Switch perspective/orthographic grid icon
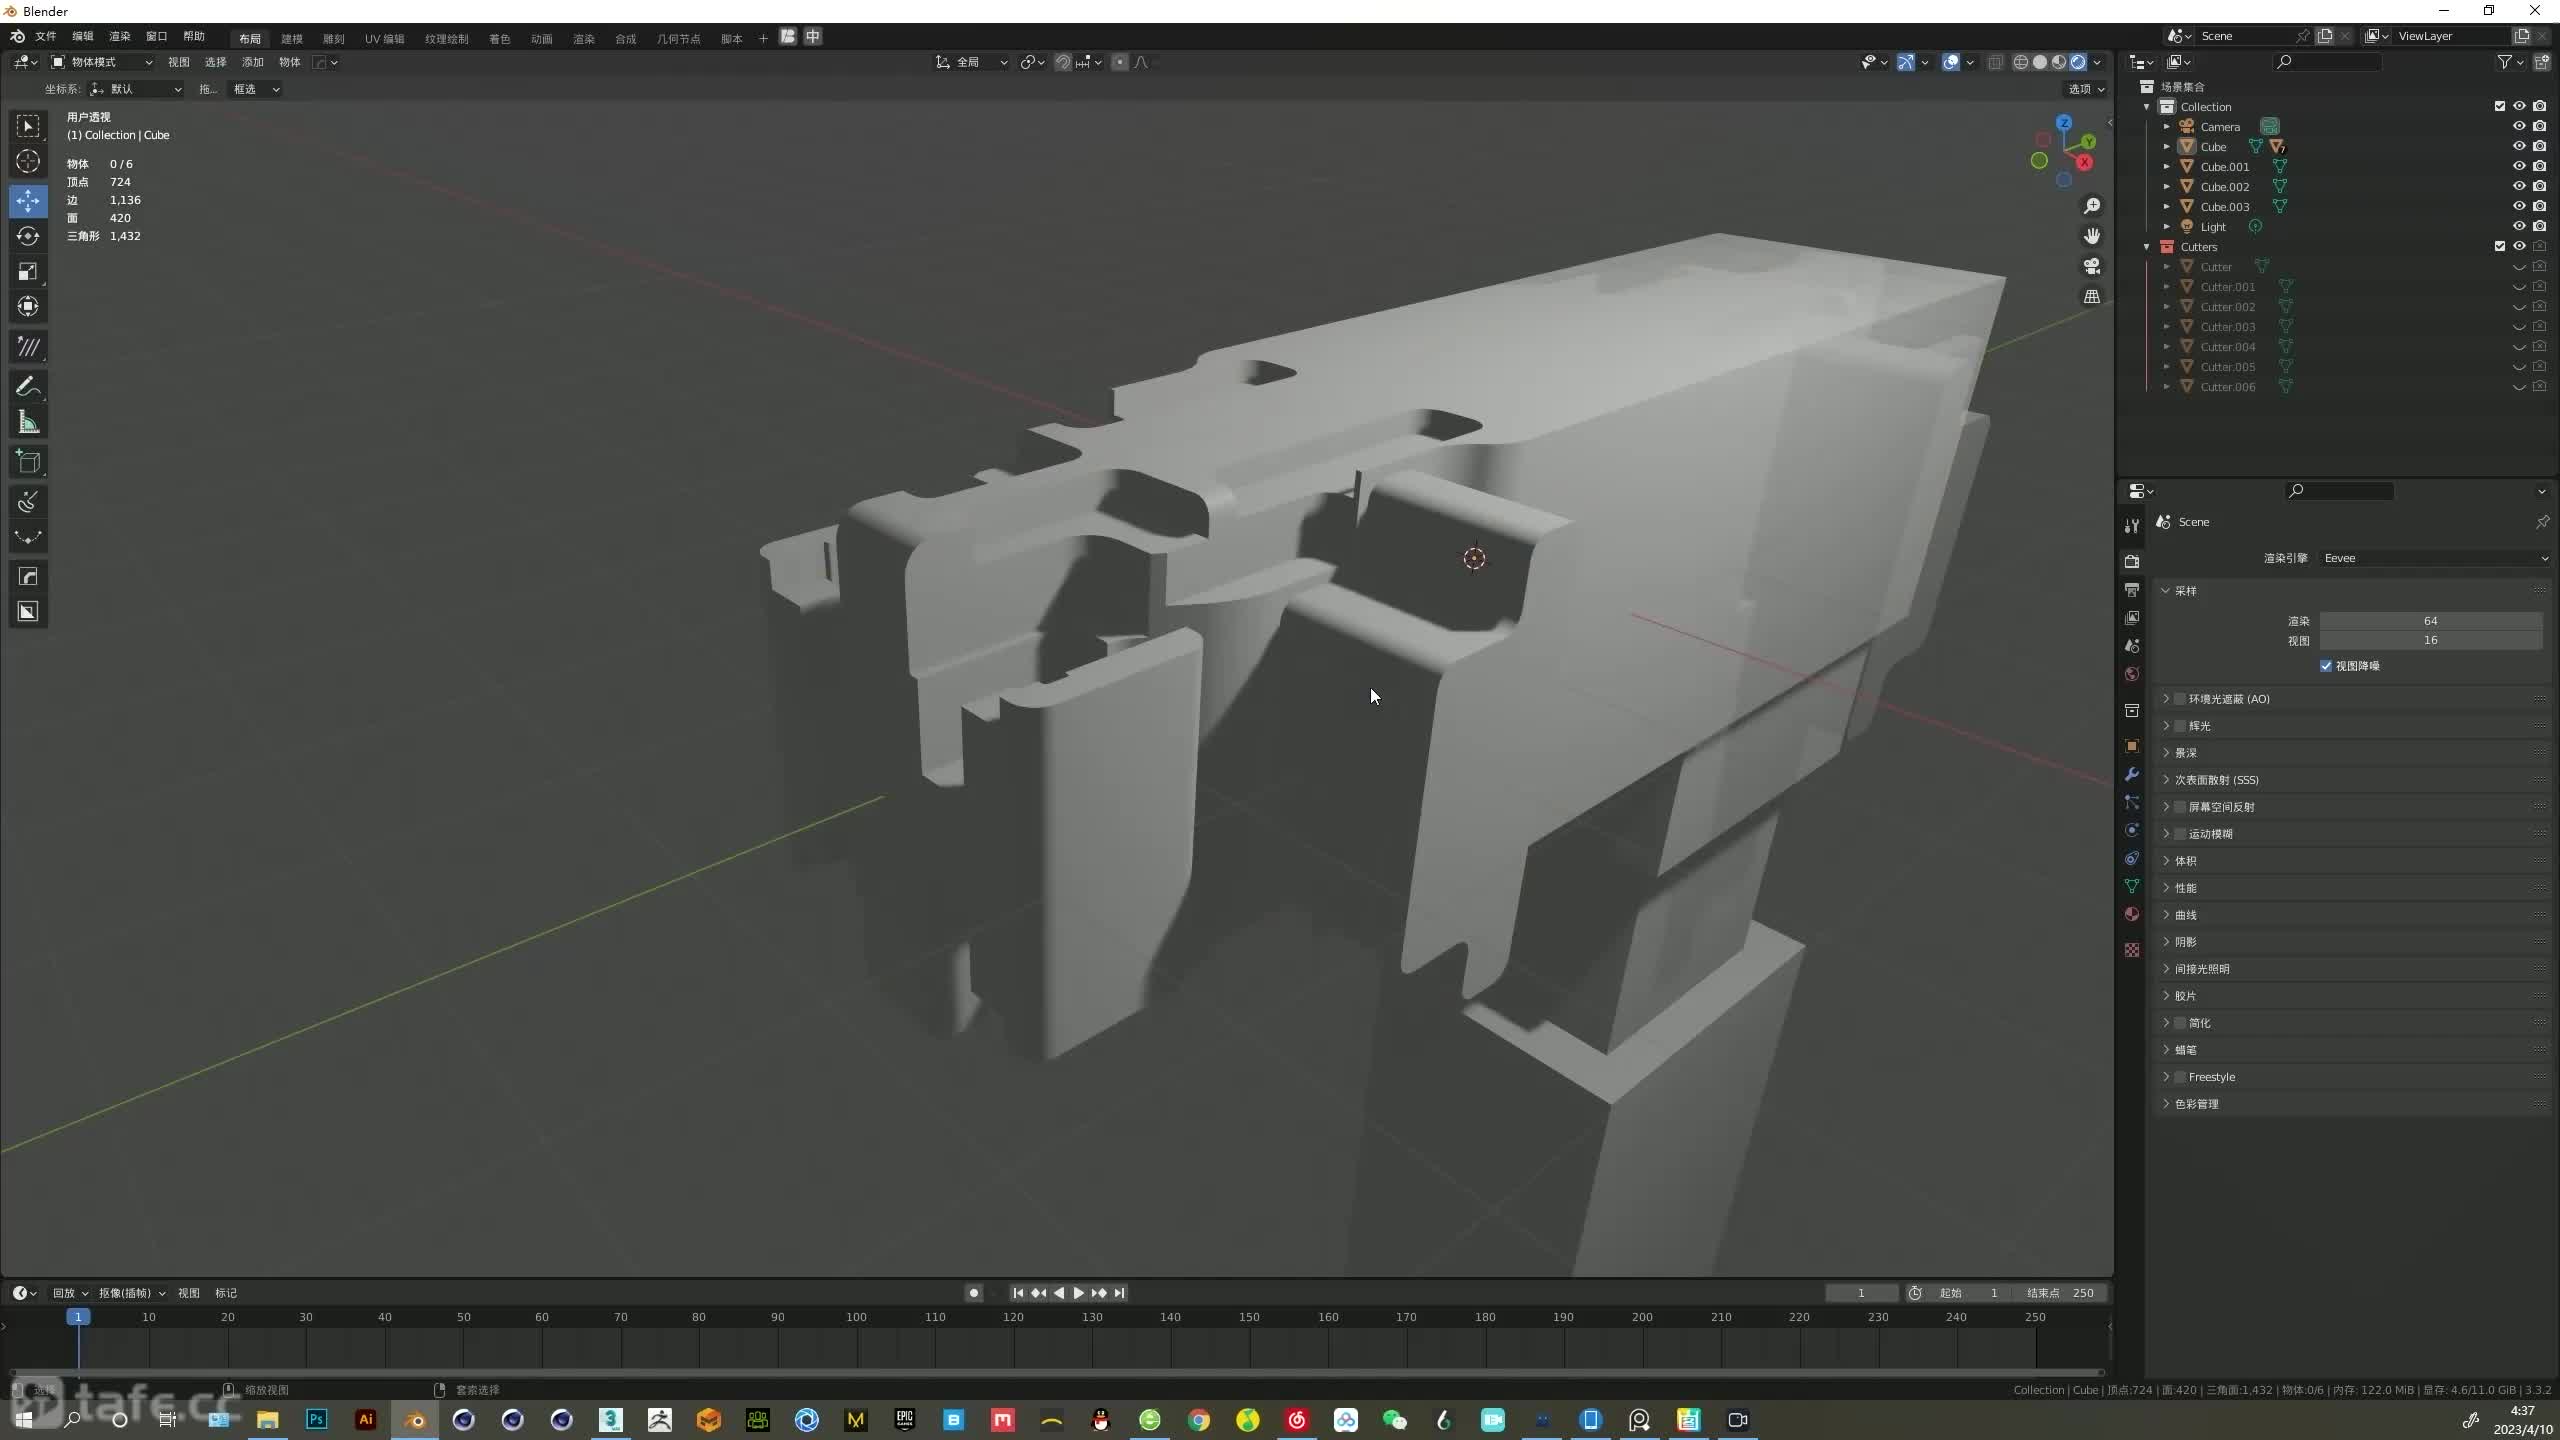Viewport: 2560px width, 1440px height. 2091,296
